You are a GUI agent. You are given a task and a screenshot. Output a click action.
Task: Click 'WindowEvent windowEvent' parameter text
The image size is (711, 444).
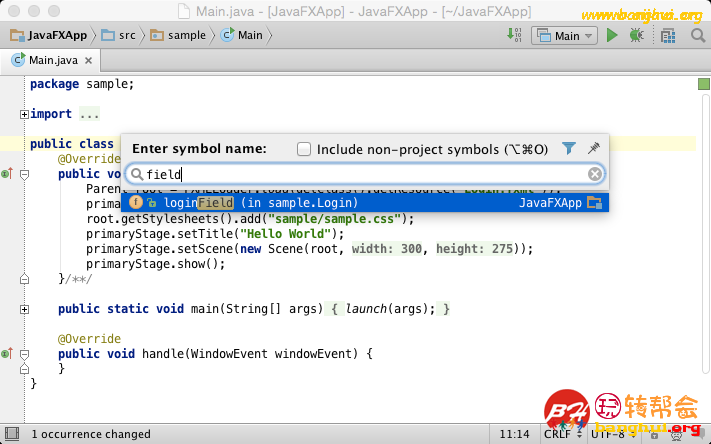pyautogui.click(x=274, y=354)
